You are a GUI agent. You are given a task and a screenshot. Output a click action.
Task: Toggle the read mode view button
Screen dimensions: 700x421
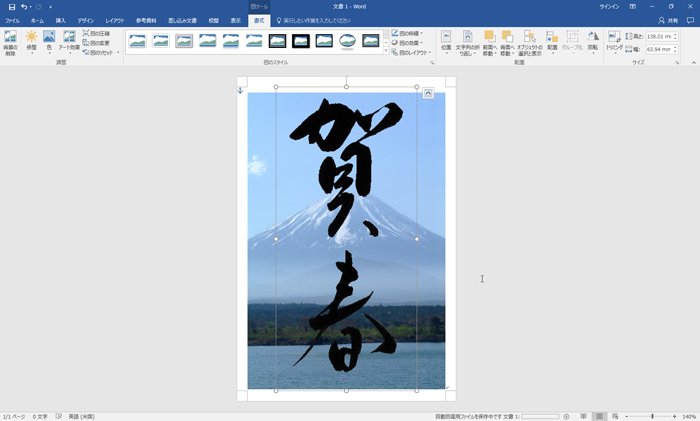(583, 416)
